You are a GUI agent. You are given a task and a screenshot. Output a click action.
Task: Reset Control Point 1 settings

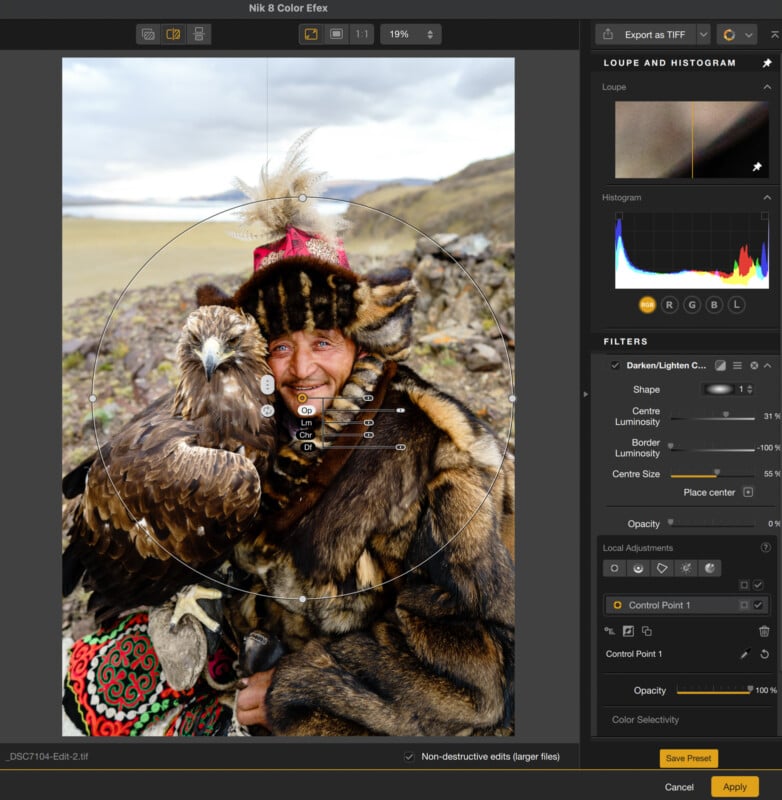point(764,654)
